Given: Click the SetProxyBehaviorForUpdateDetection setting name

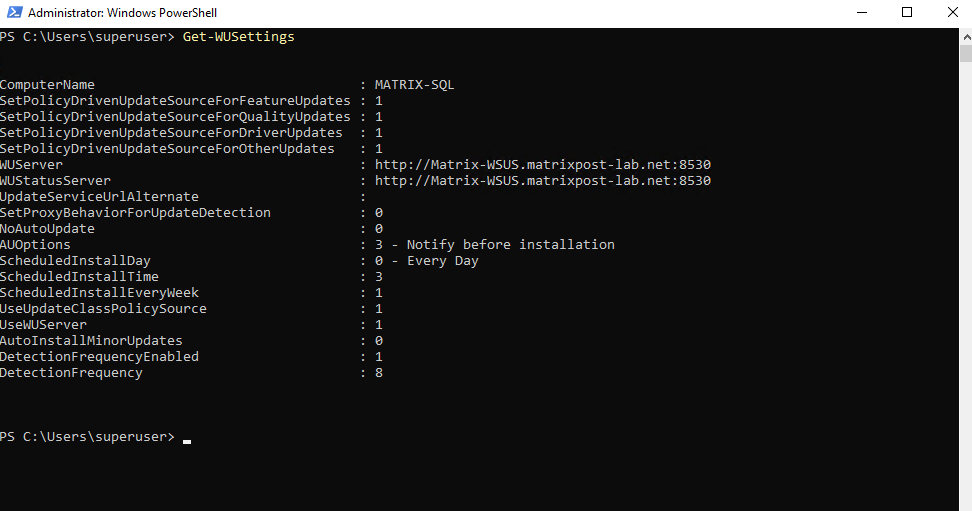Looking at the screenshot, I should coord(135,213).
